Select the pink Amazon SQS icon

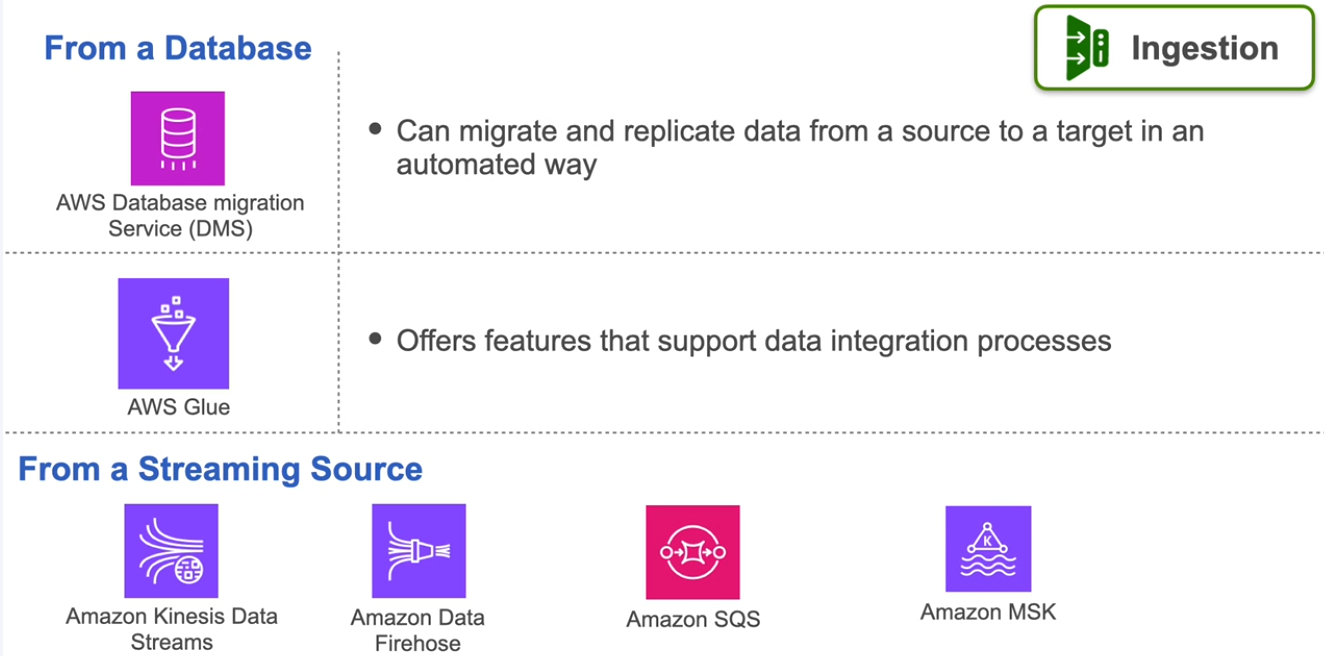[x=692, y=551]
